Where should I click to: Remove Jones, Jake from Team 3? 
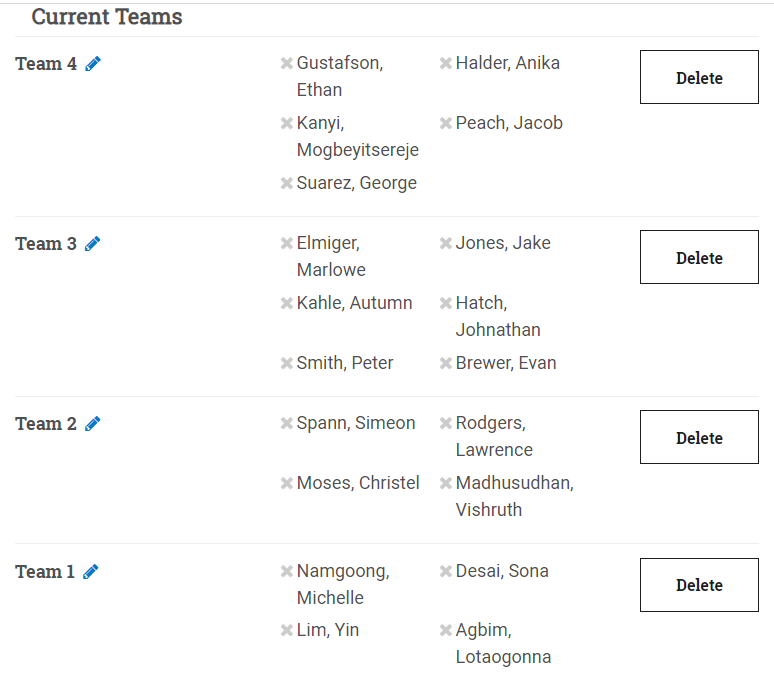[x=446, y=244]
